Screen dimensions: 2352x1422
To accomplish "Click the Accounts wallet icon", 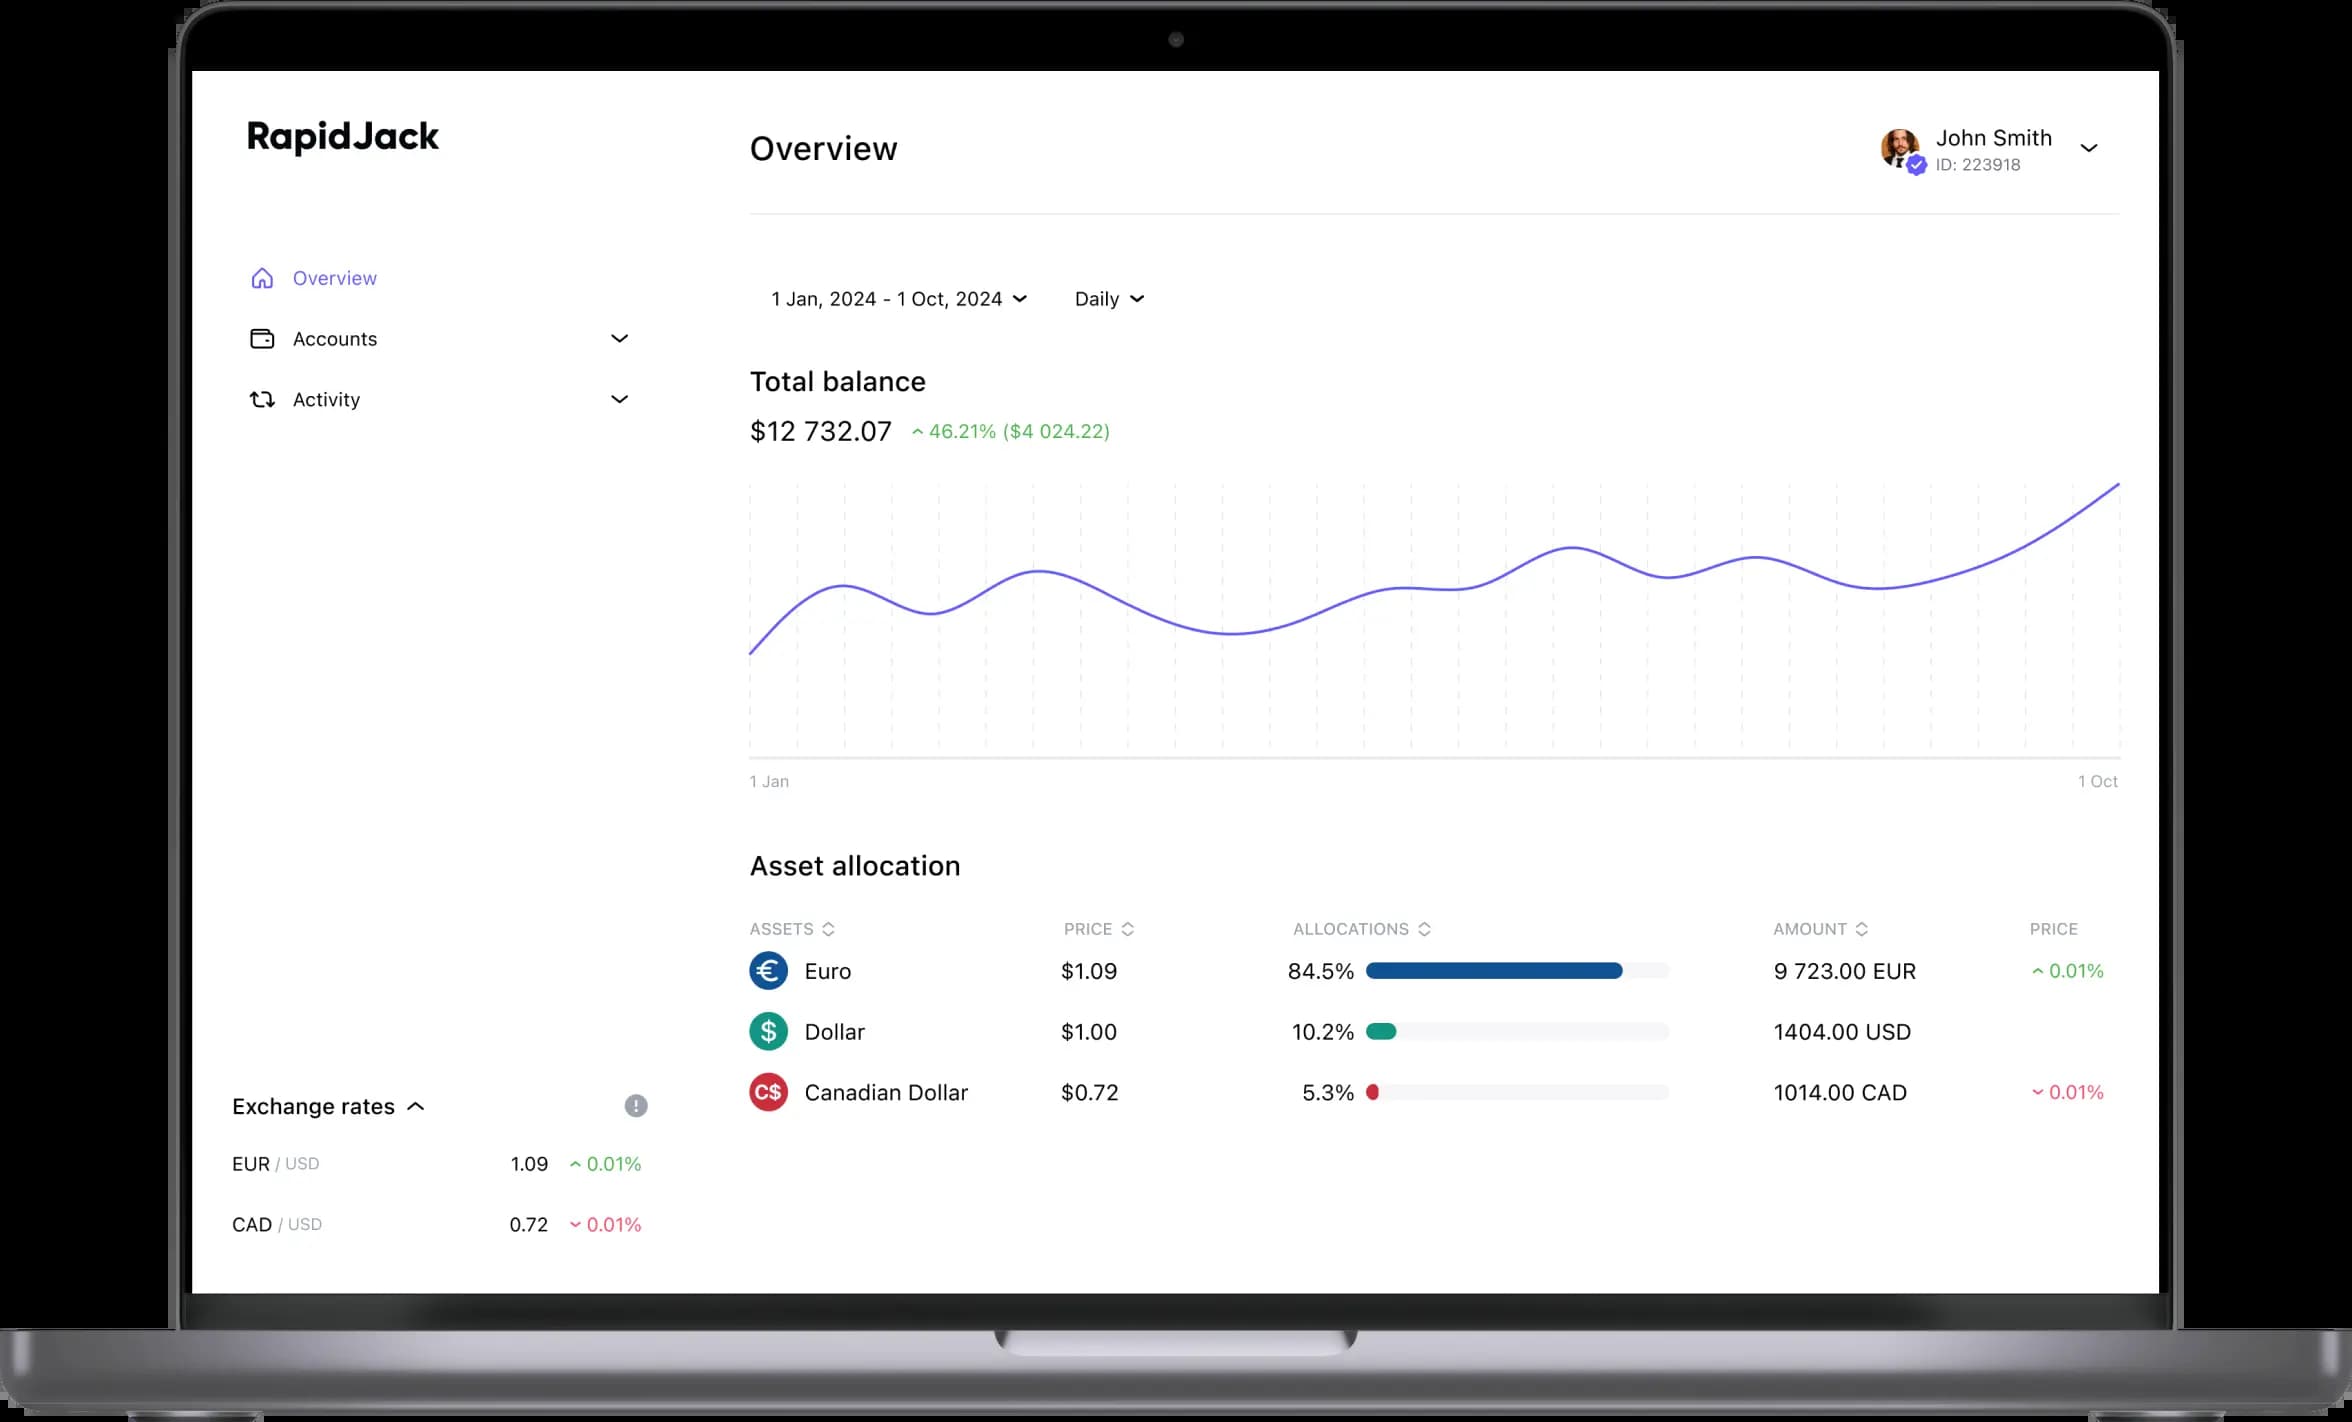I will click(262, 339).
